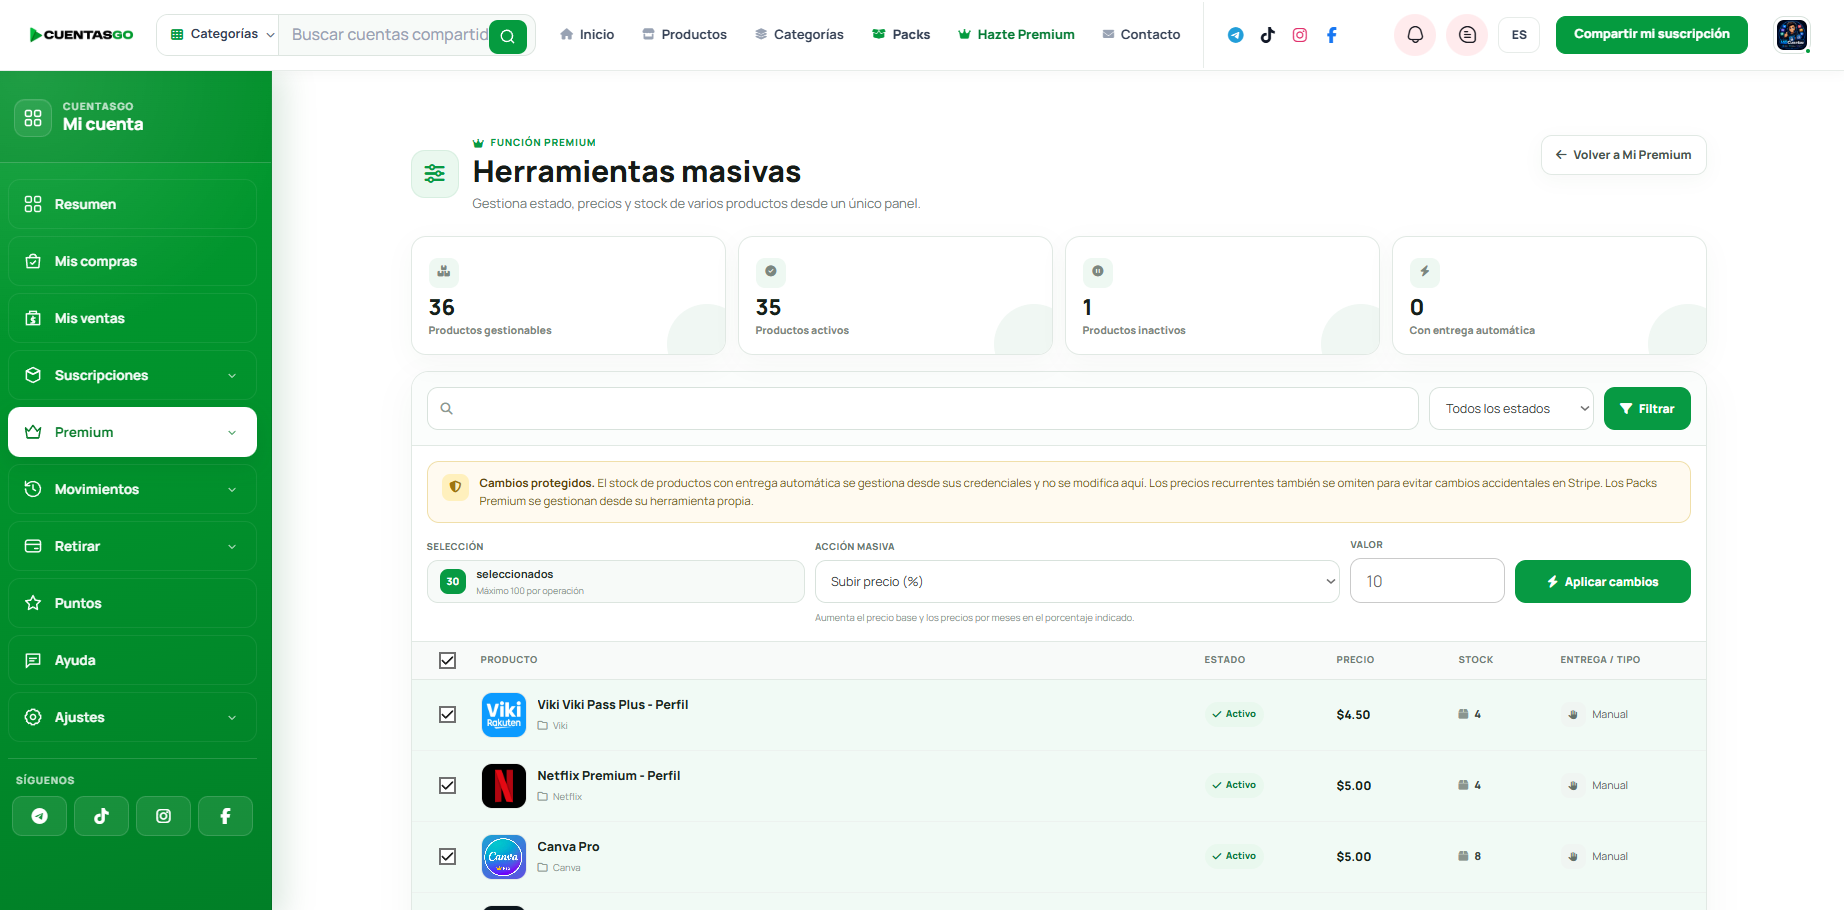Expand Retirar in the sidebar

click(x=132, y=546)
